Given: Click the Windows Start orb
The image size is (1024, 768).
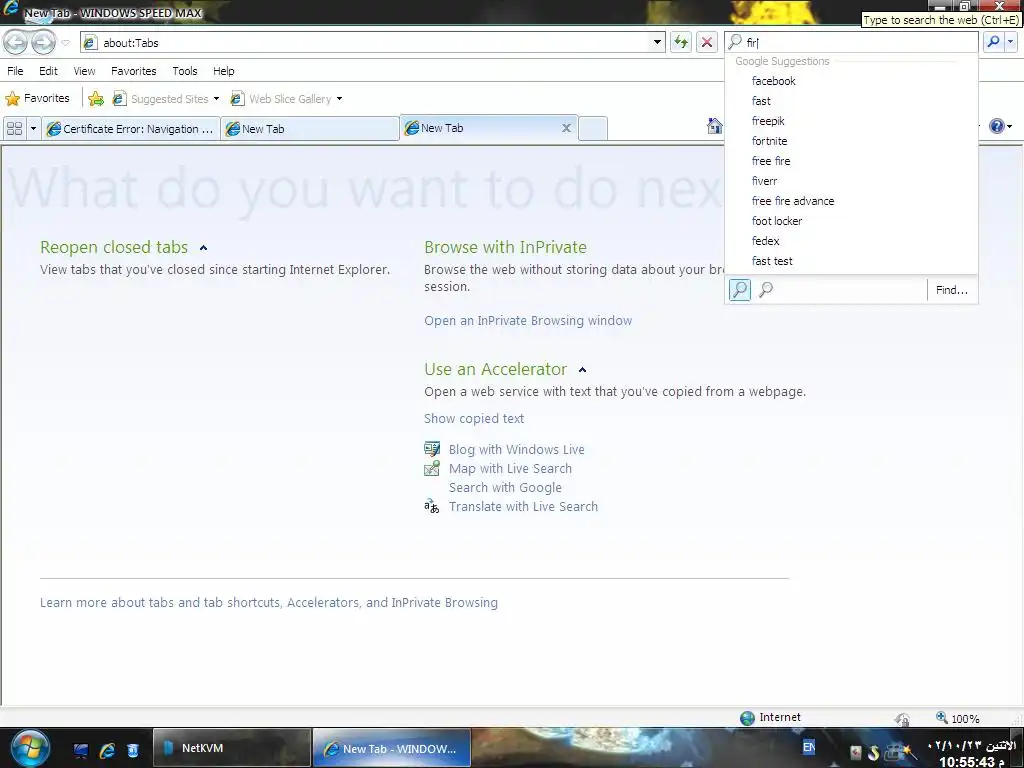Looking at the screenshot, I should tap(29, 748).
